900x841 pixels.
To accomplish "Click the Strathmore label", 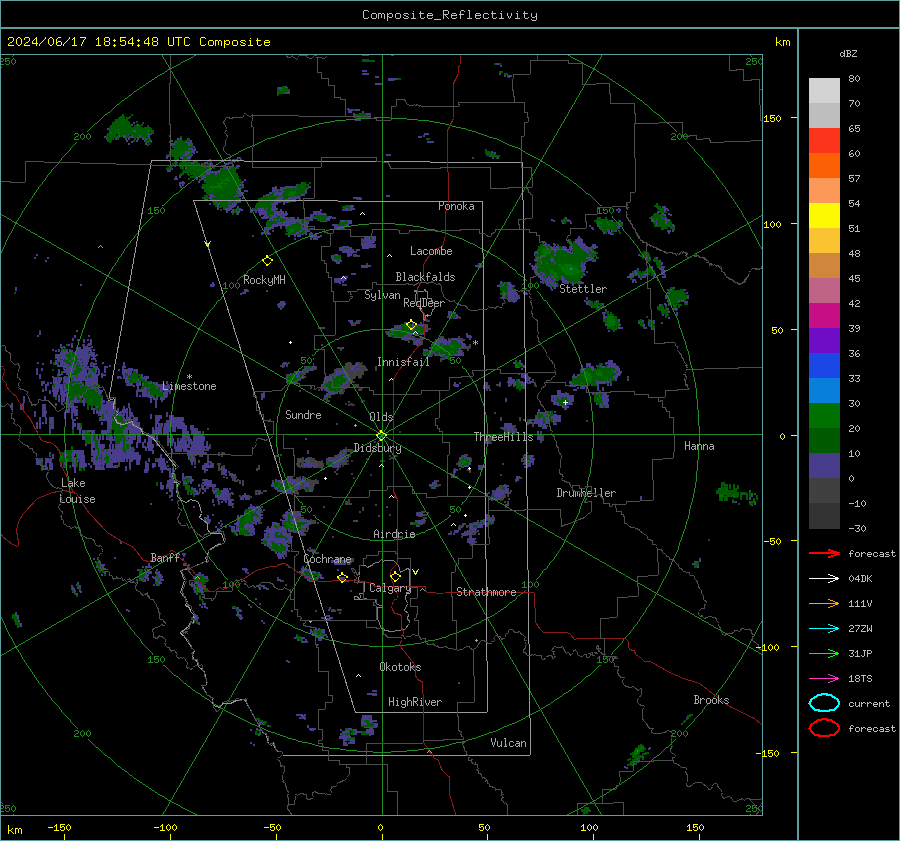I will (x=486, y=592).
